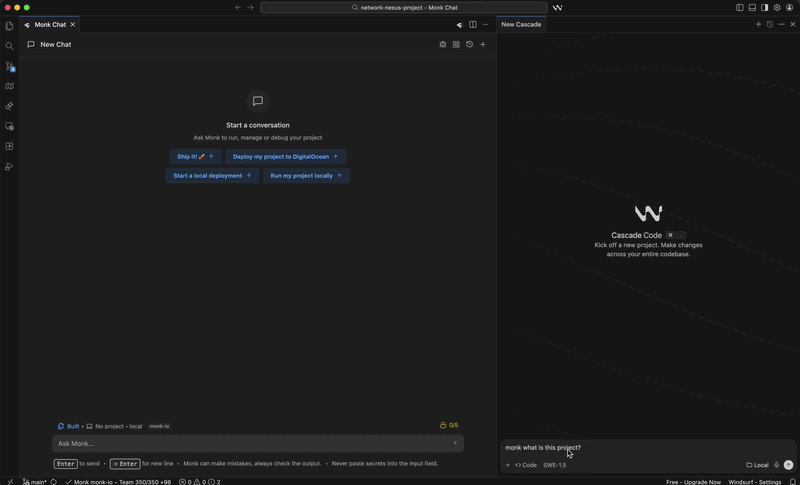
Task: Open the Search view in activity bar
Action: pyautogui.click(x=9, y=46)
